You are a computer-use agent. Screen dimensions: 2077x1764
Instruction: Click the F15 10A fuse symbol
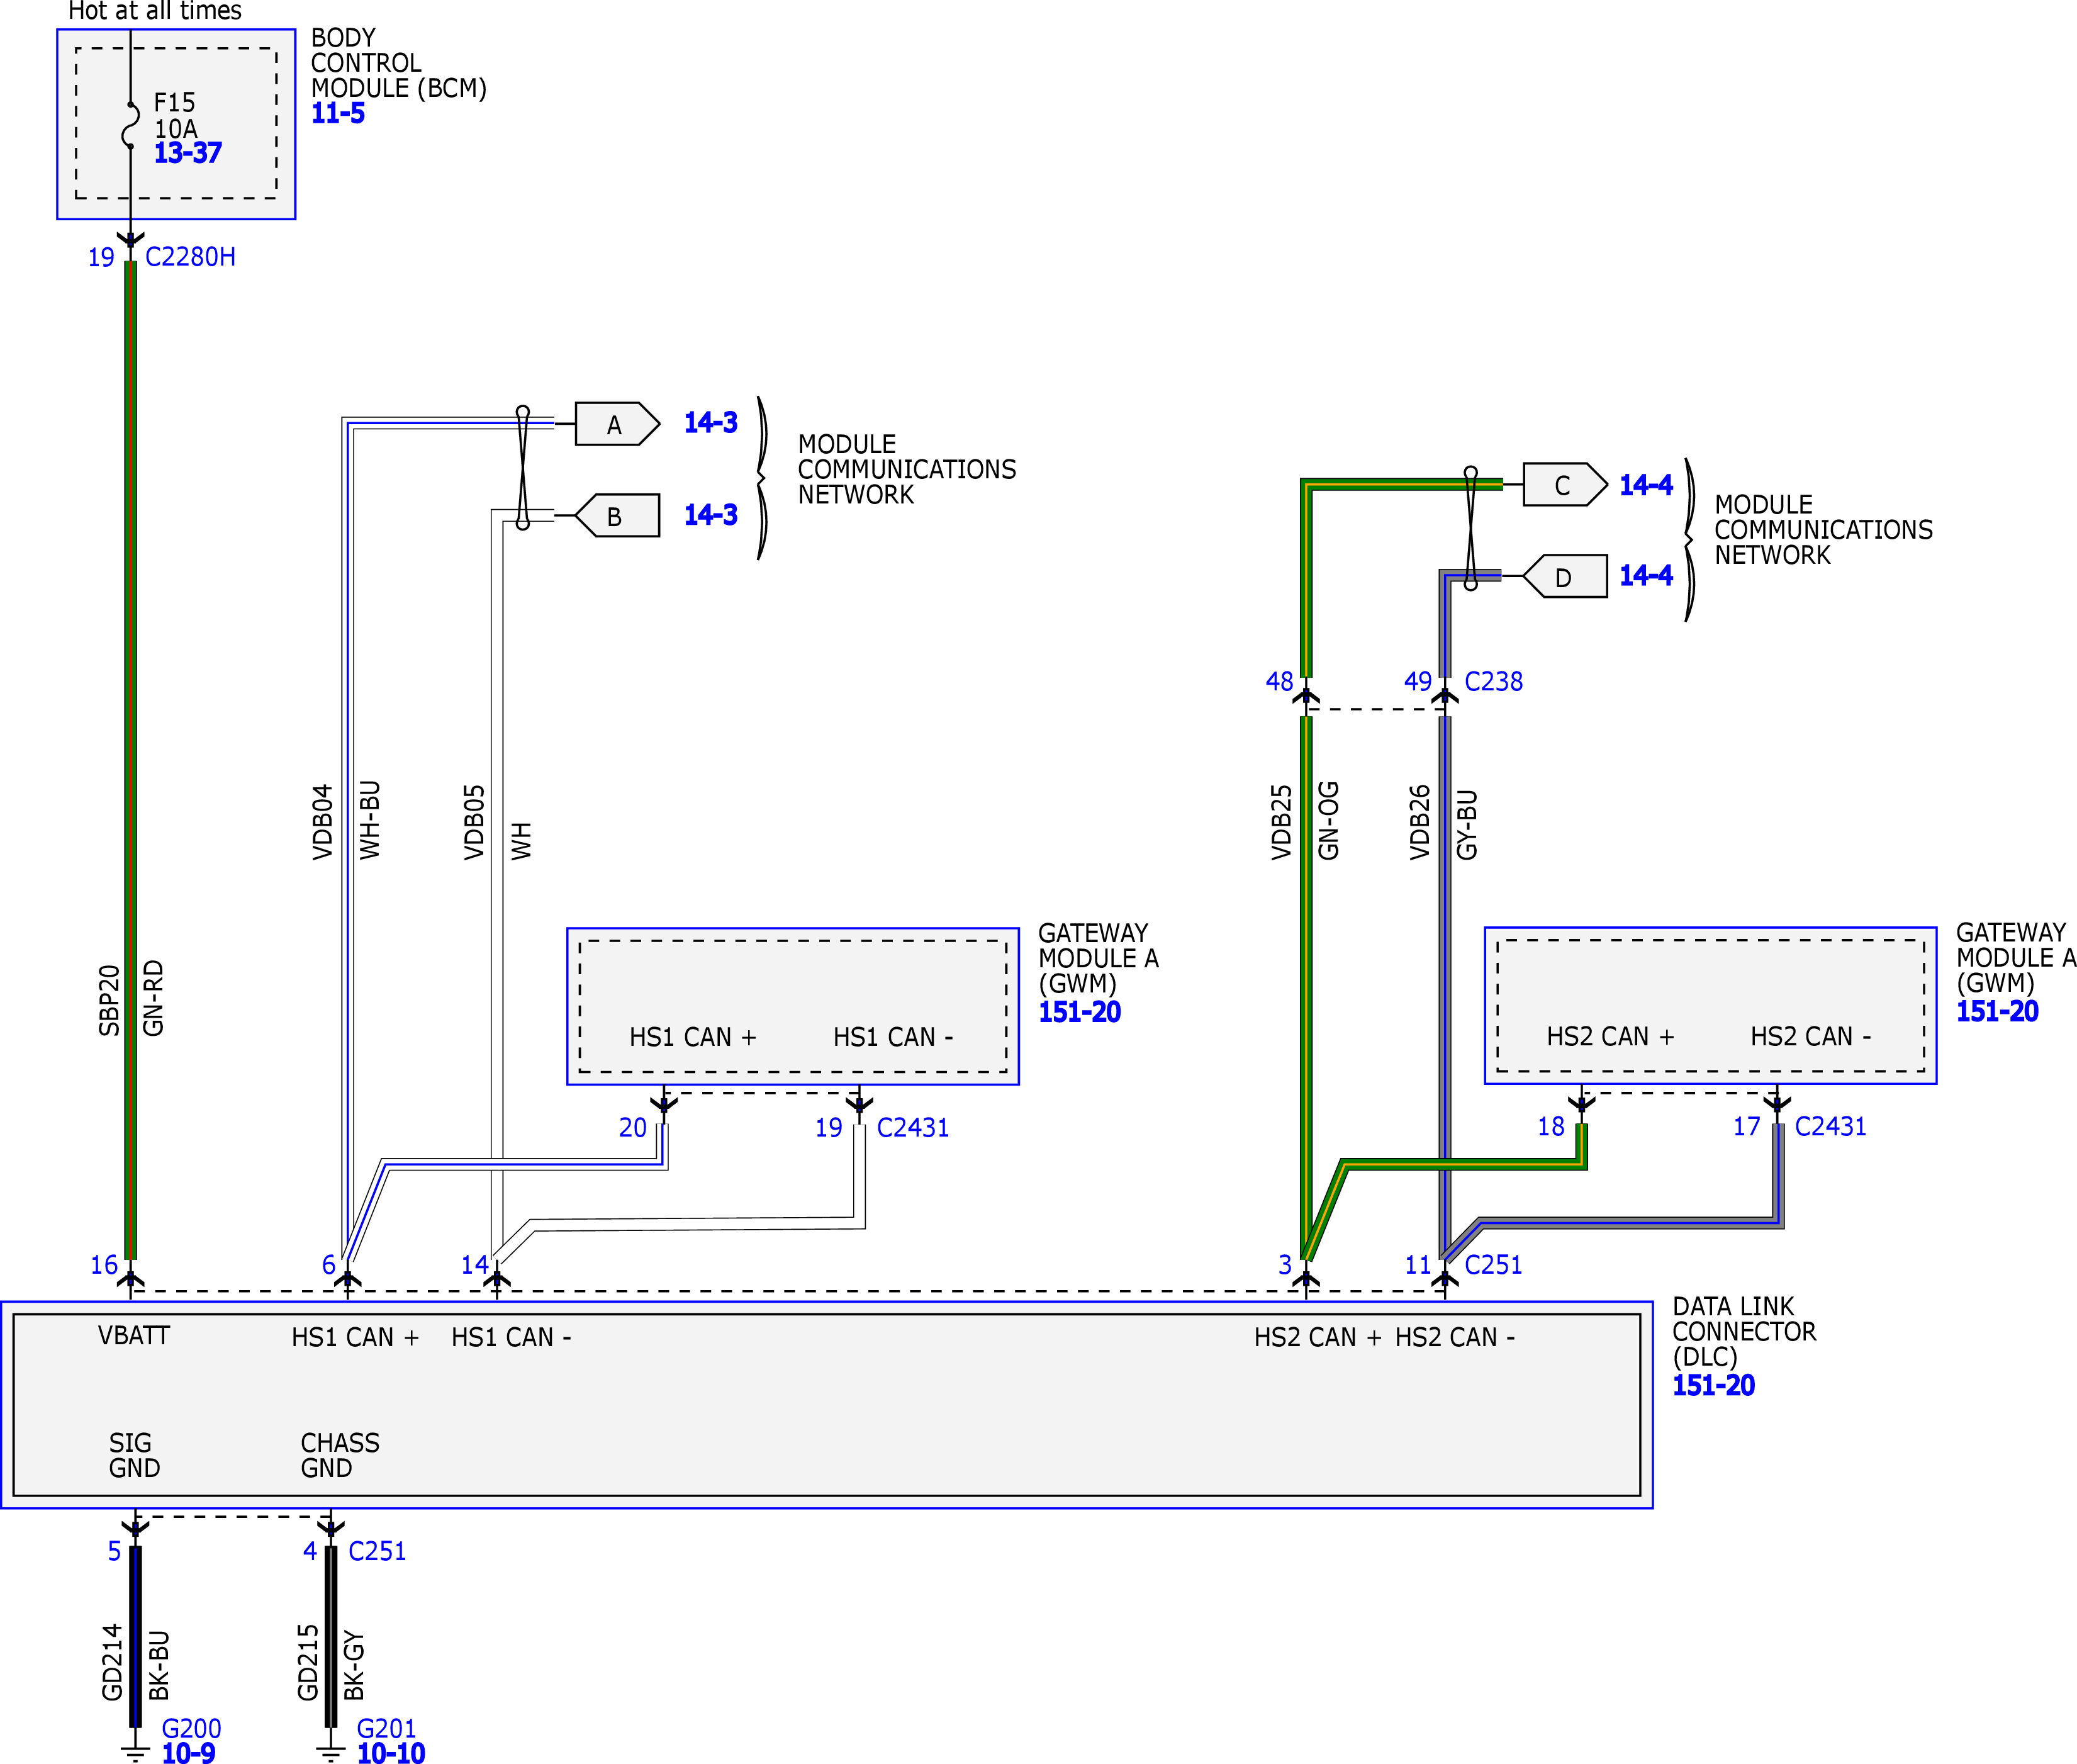(130, 125)
